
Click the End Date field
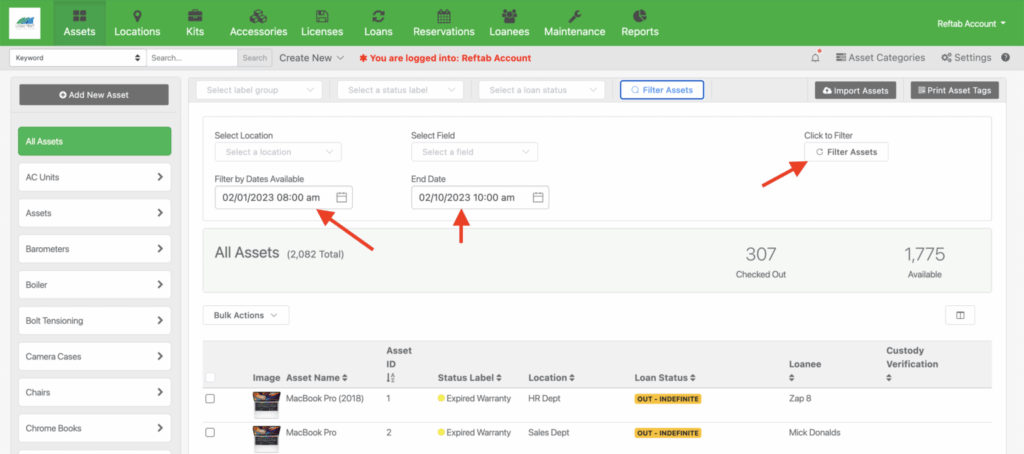coord(480,197)
